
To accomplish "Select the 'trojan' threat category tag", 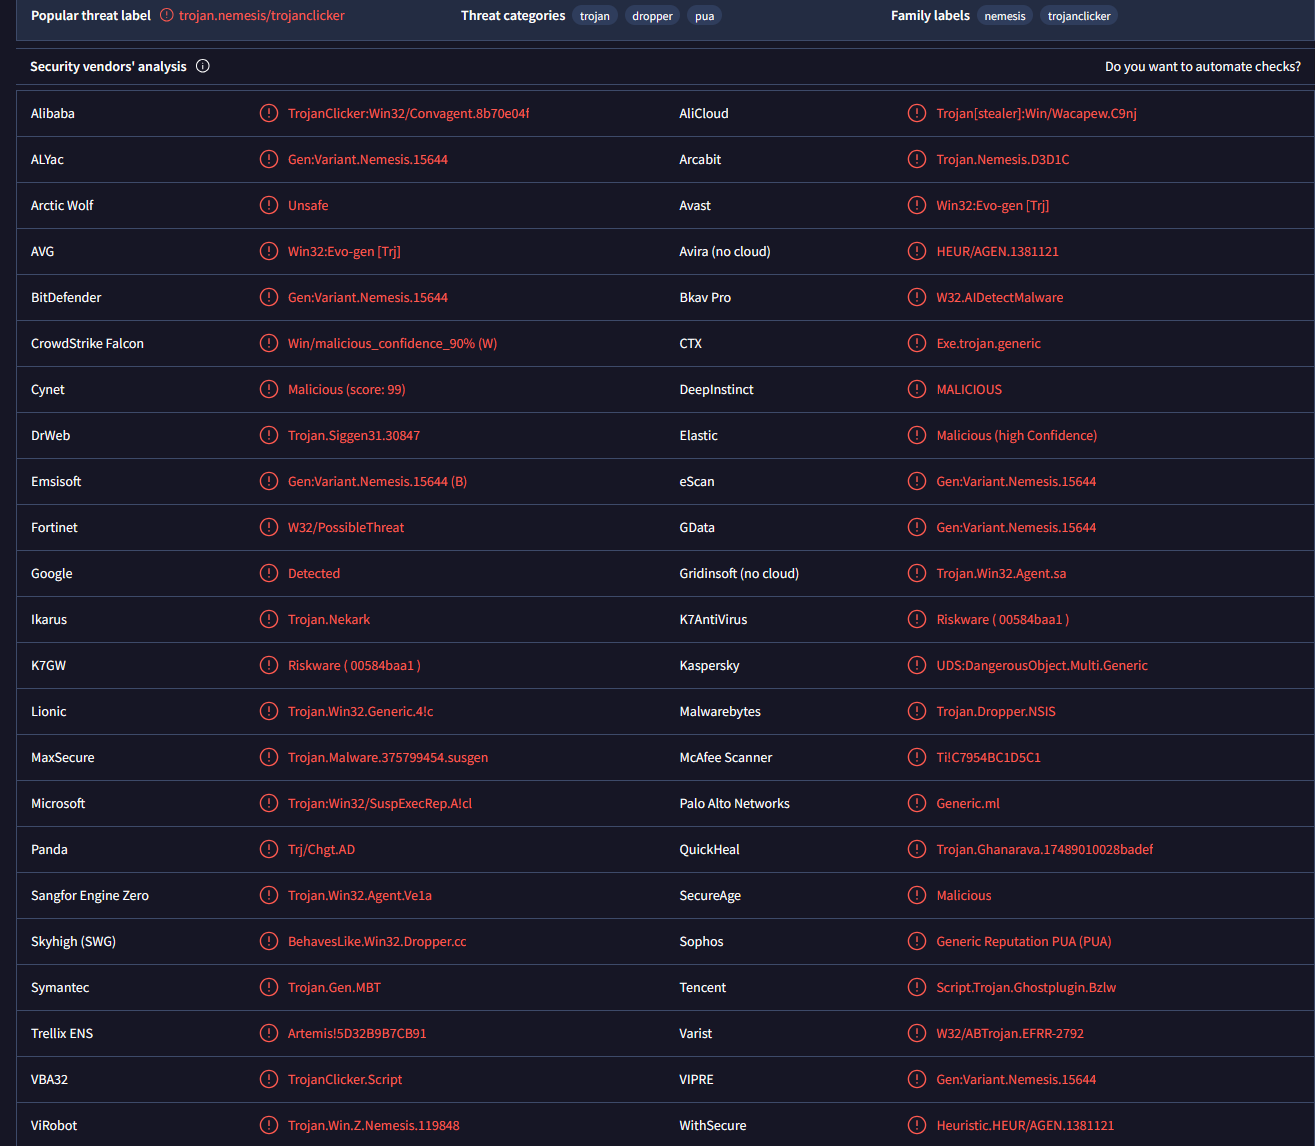I will pos(595,16).
